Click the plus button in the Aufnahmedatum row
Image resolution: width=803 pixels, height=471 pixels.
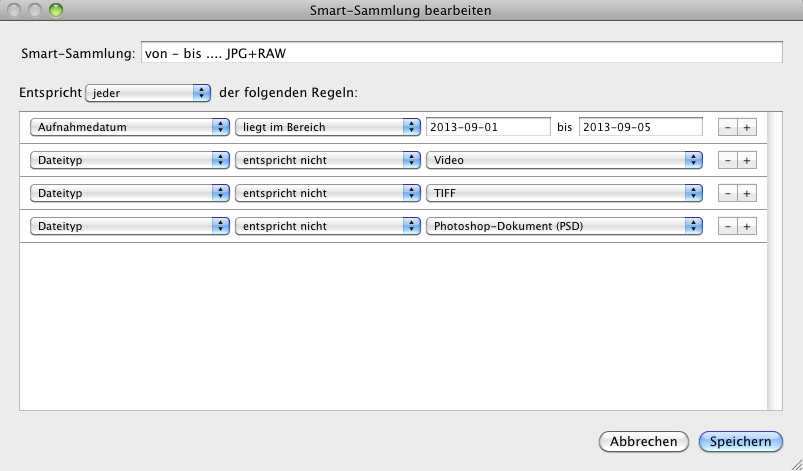[747, 127]
